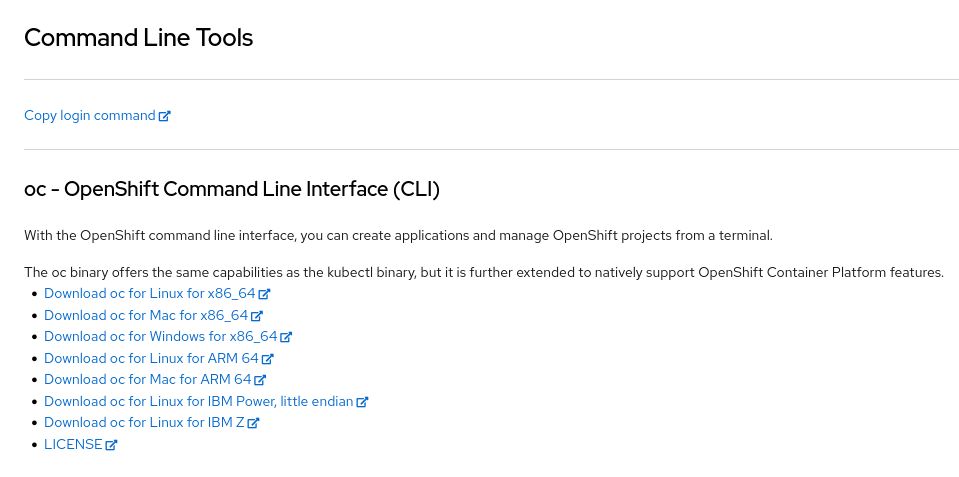The width and height of the screenshot is (959, 477).
Task: Click external icon next to Linux x86_64 download
Action: pyautogui.click(x=265, y=295)
